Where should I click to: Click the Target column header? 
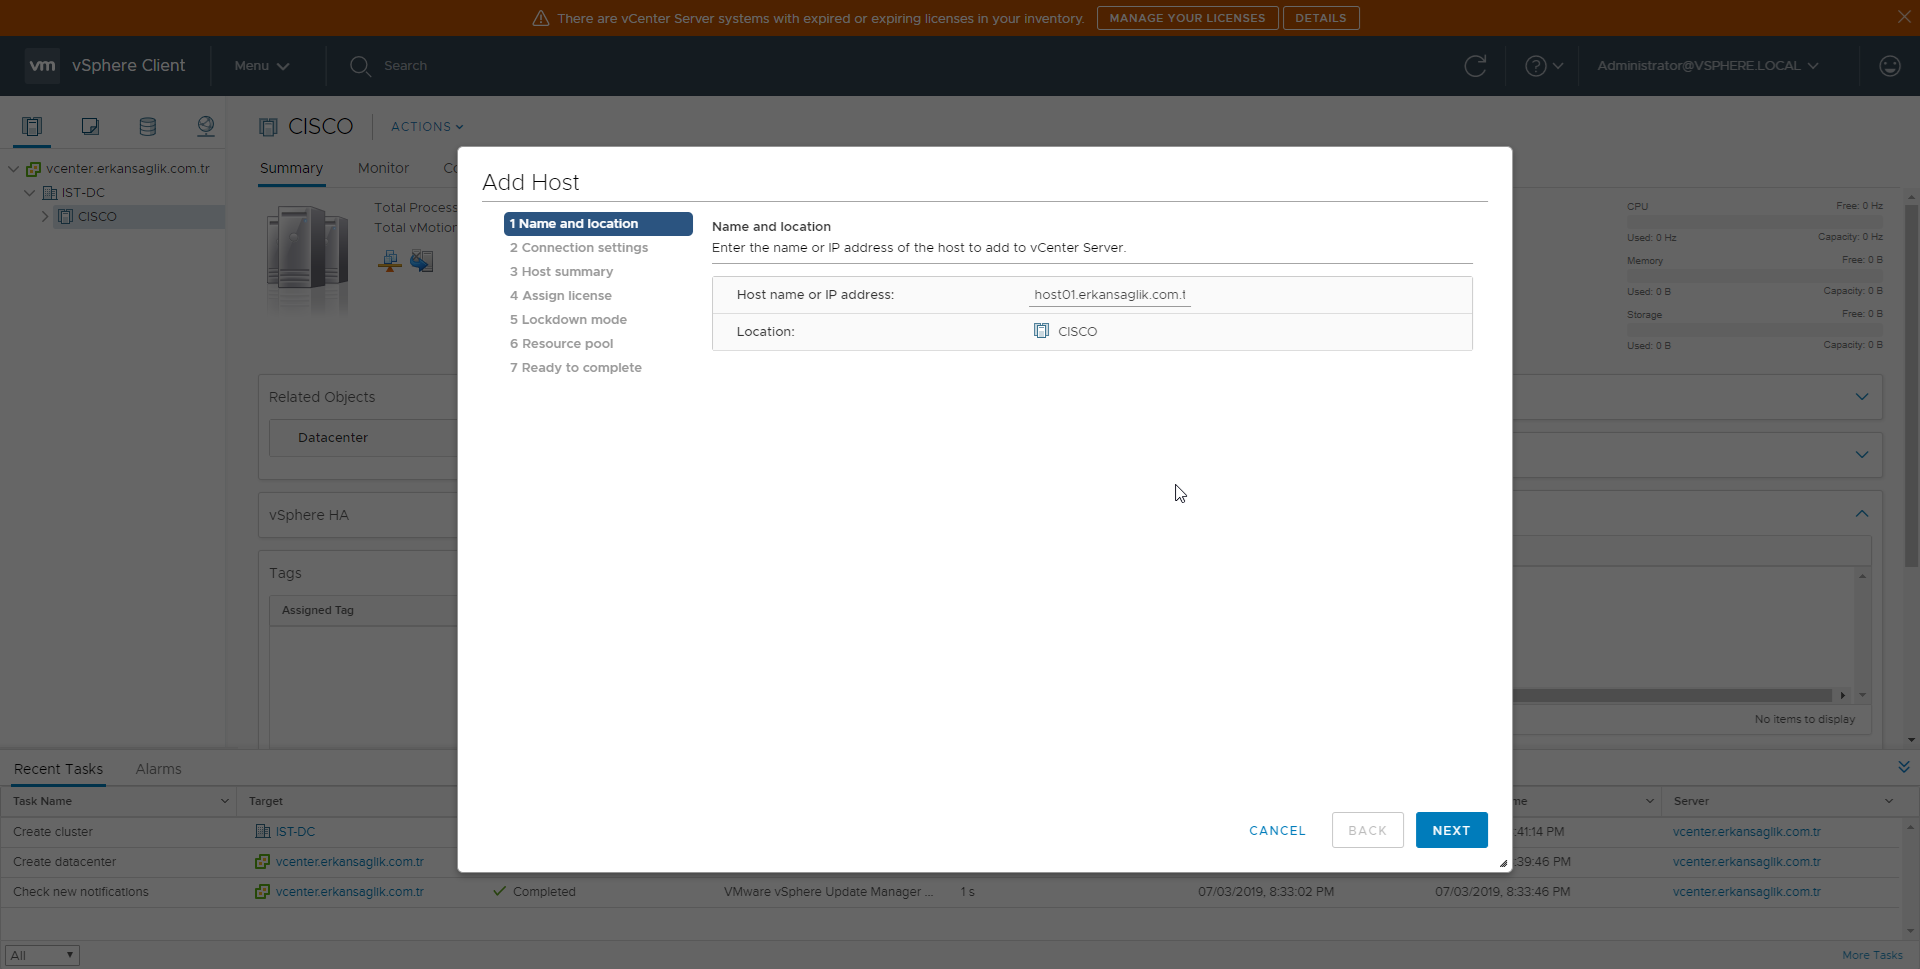click(266, 801)
